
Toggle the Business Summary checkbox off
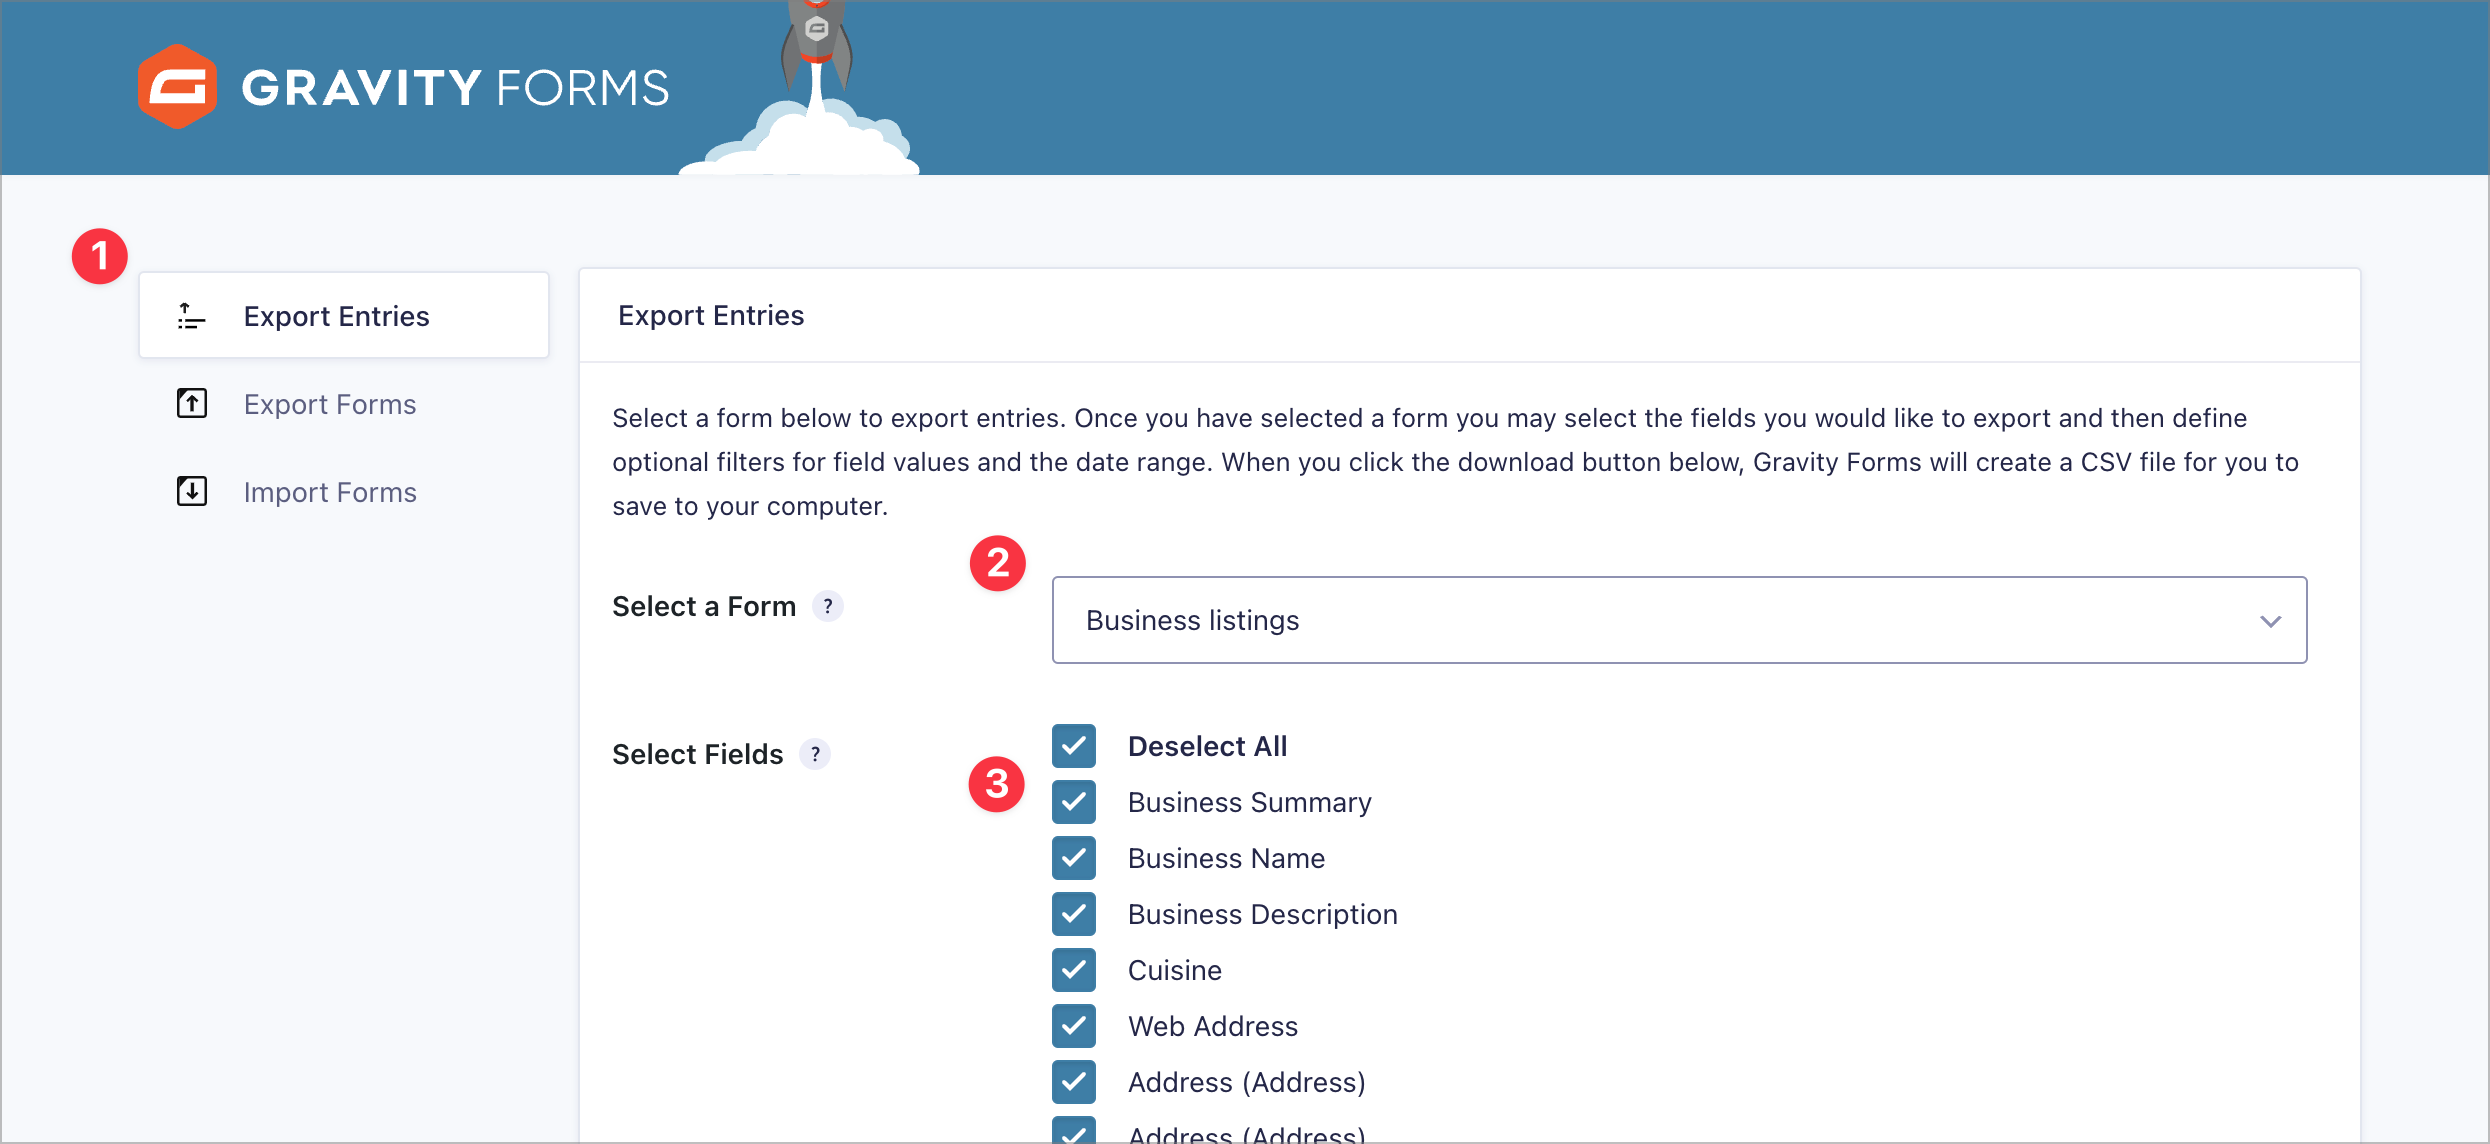point(1073,802)
